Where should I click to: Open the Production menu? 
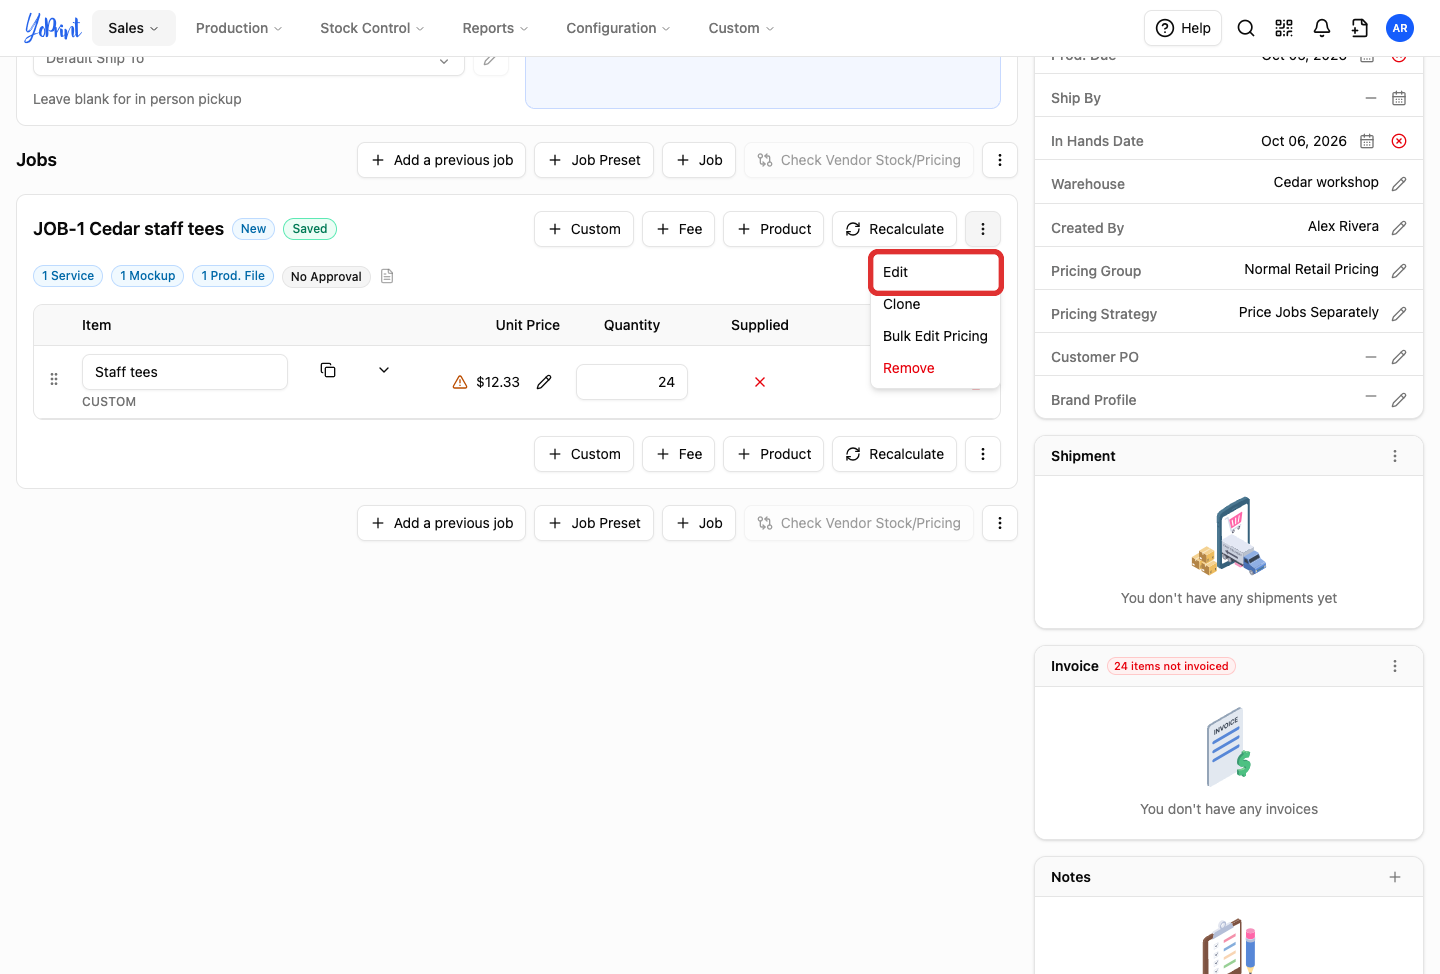[239, 28]
